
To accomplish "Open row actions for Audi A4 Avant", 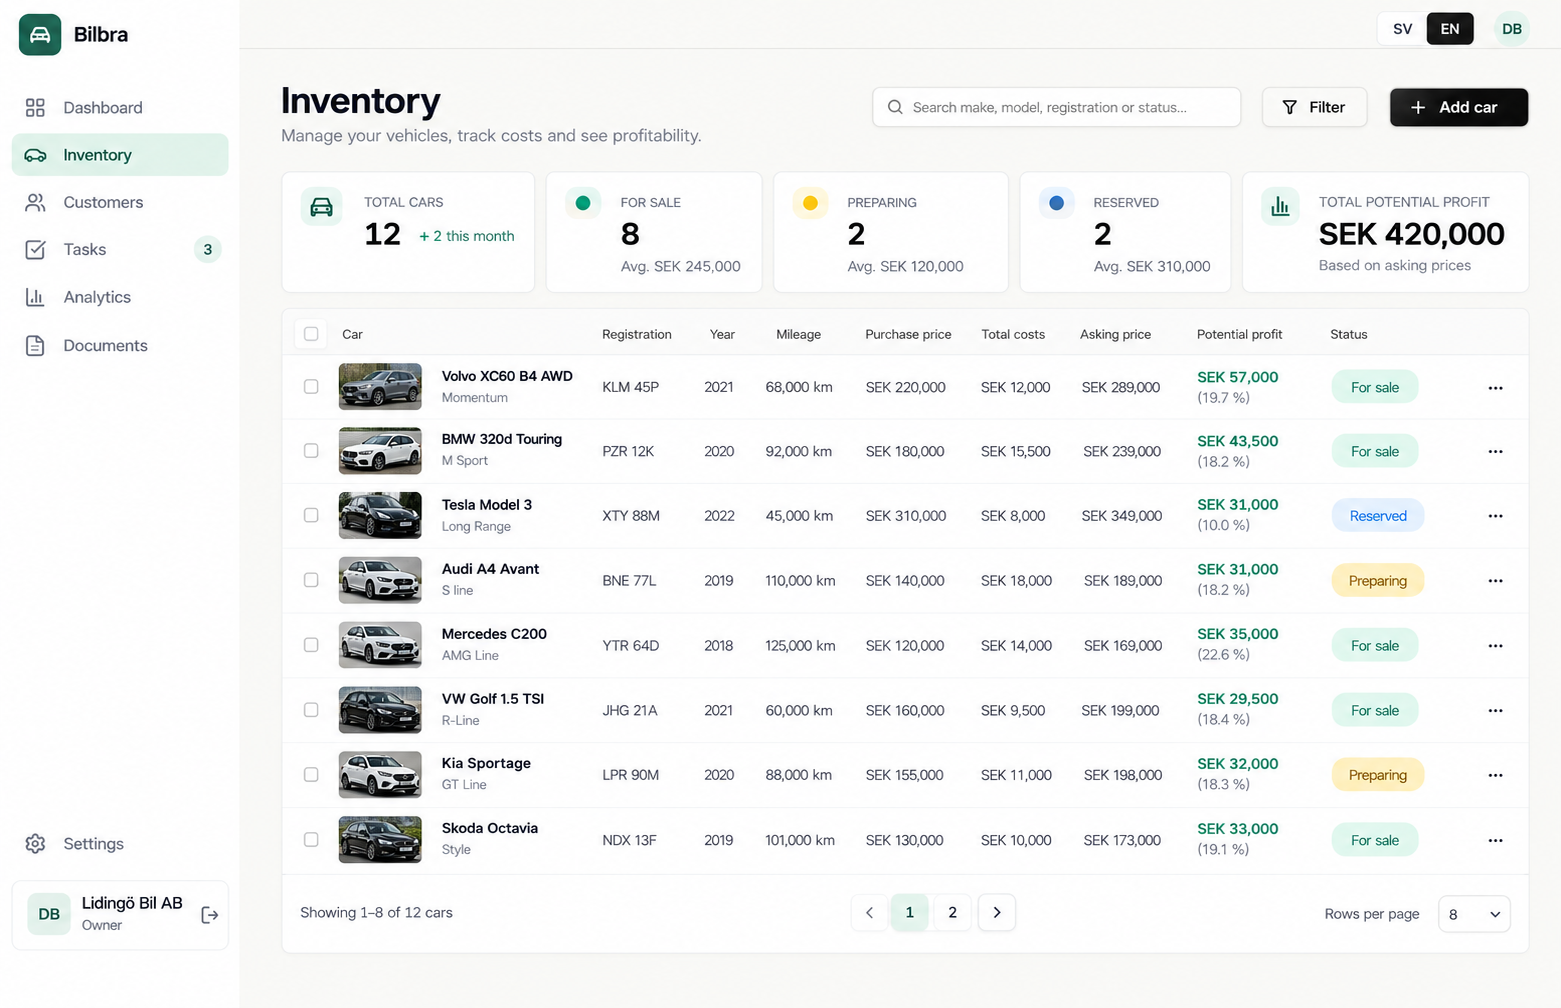I will 1495,581.
